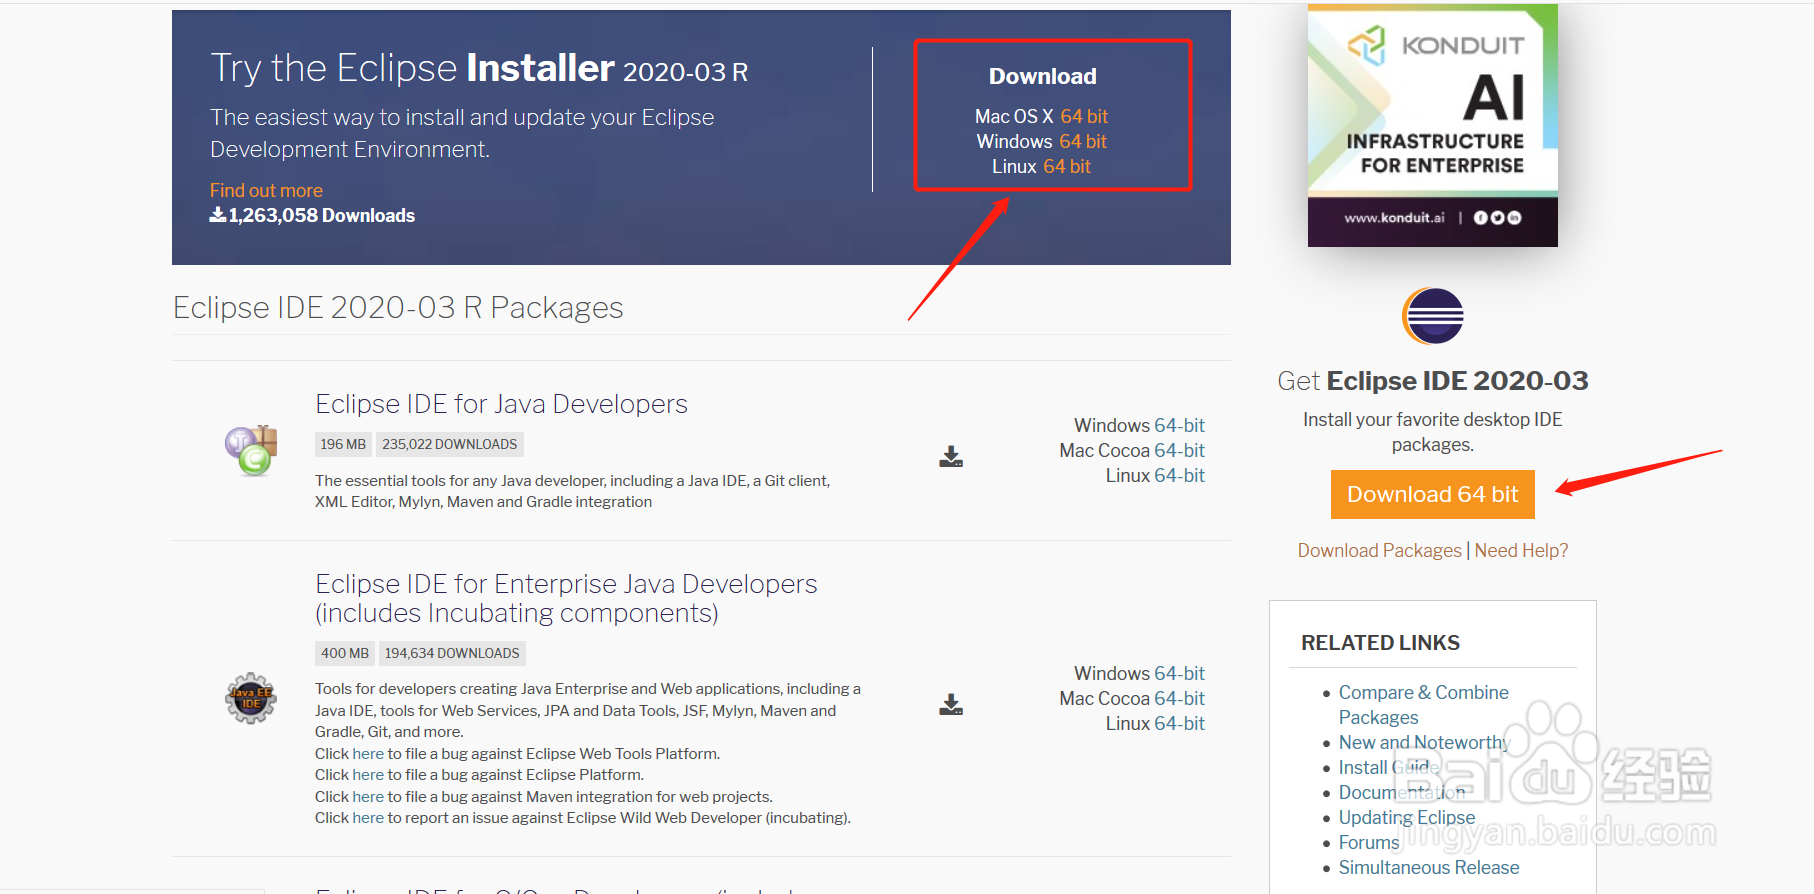Get Enterprise Java Windows 64-bit package
1814x894 pixels.
1179,673
